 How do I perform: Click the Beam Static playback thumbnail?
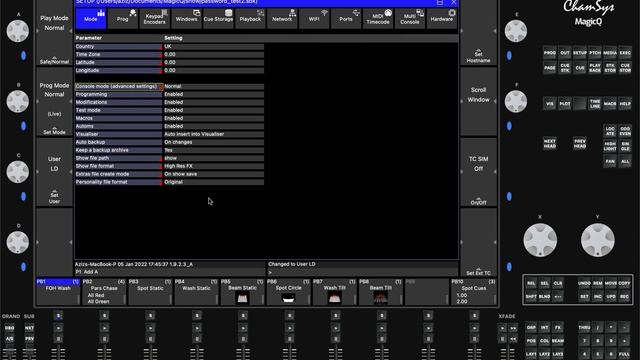(x=242, y=298)
